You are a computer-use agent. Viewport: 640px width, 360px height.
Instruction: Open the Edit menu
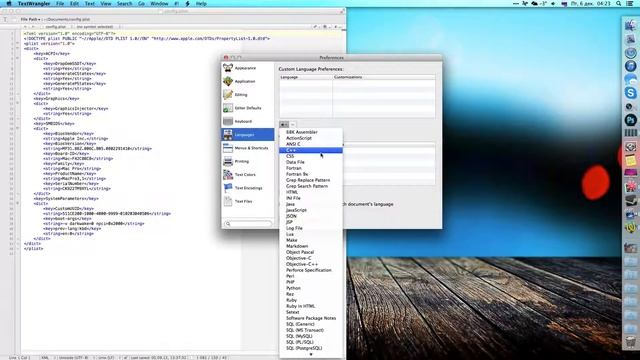pyautogui.click(x=74, y=4)
